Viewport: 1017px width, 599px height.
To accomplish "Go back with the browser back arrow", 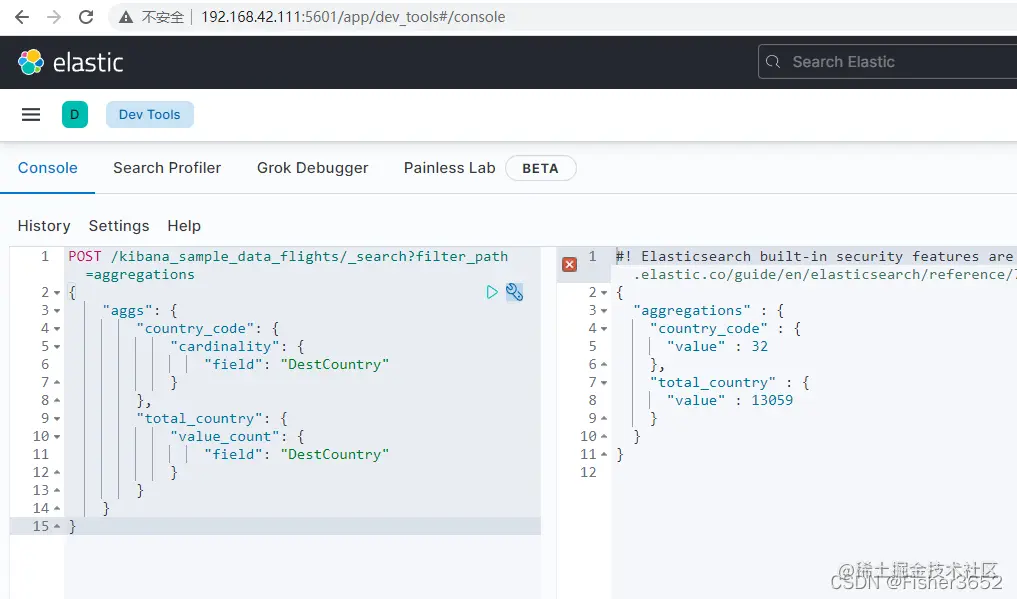I will [22, 17].
